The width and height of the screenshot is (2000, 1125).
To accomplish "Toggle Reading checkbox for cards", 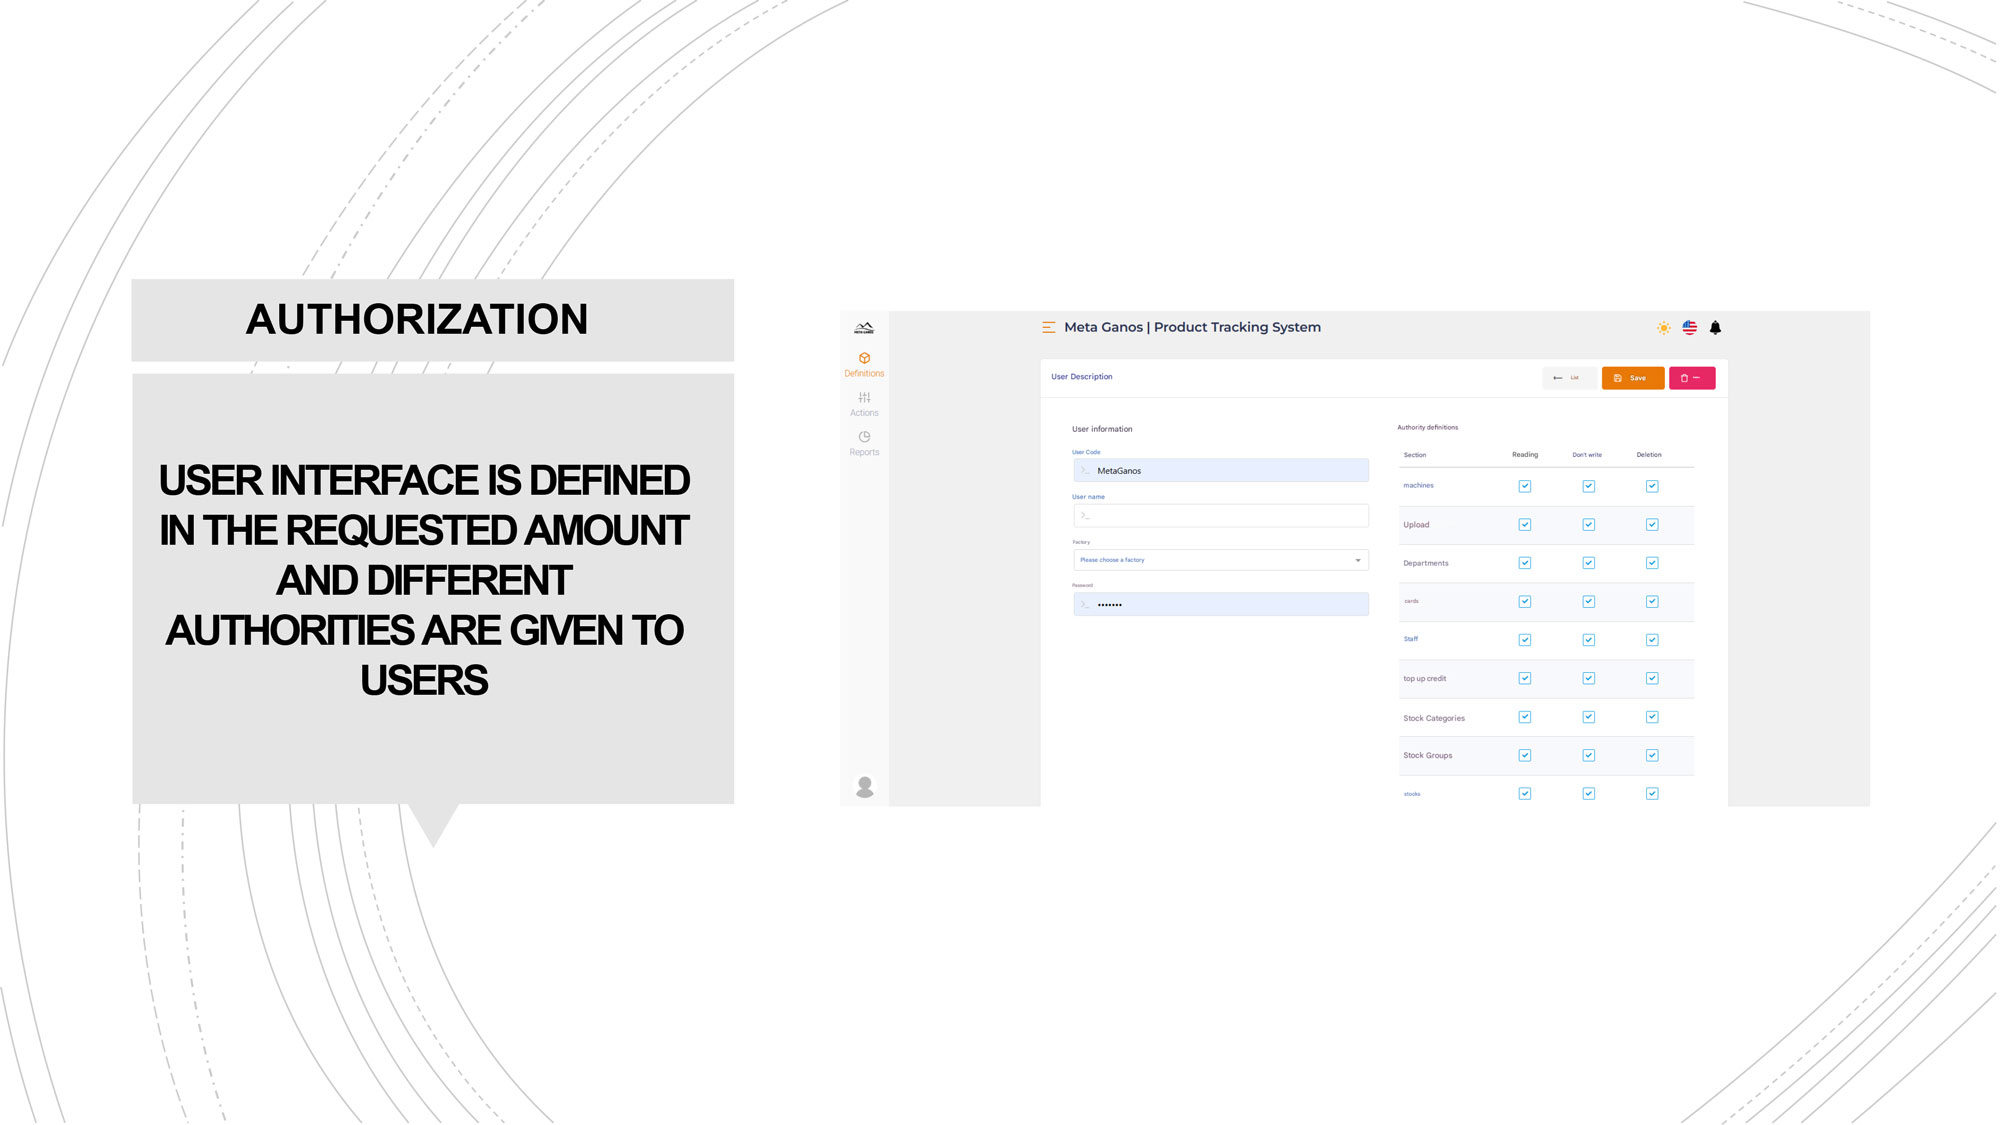I will [x=1525, y=601].
